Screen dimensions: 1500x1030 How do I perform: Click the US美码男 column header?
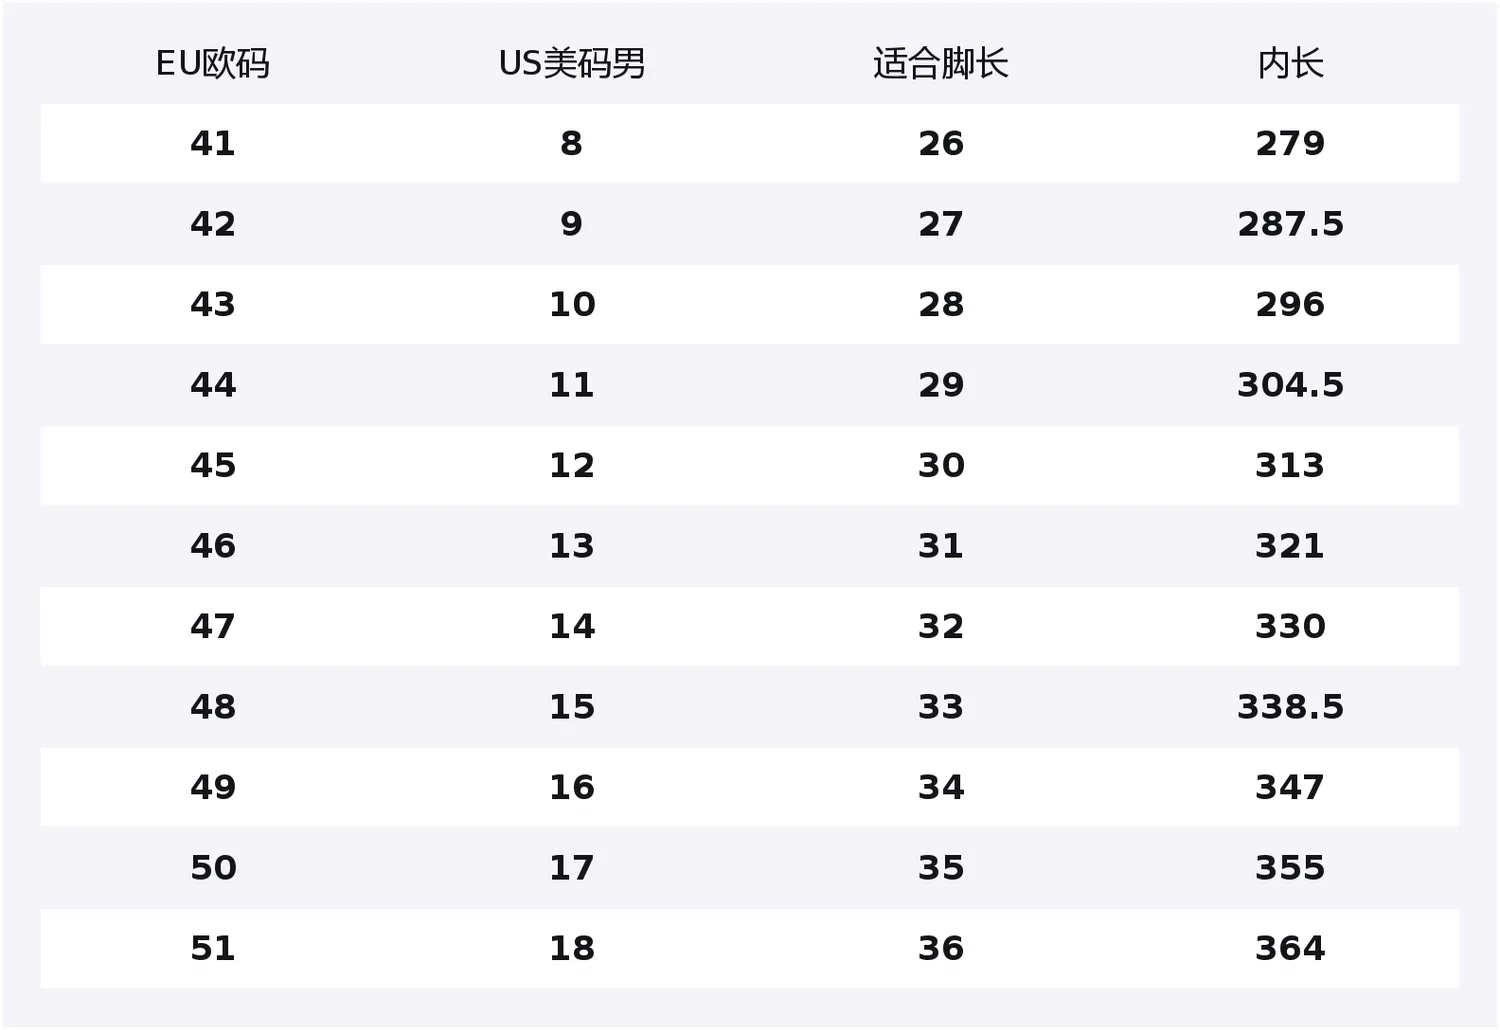pos(571,63)
